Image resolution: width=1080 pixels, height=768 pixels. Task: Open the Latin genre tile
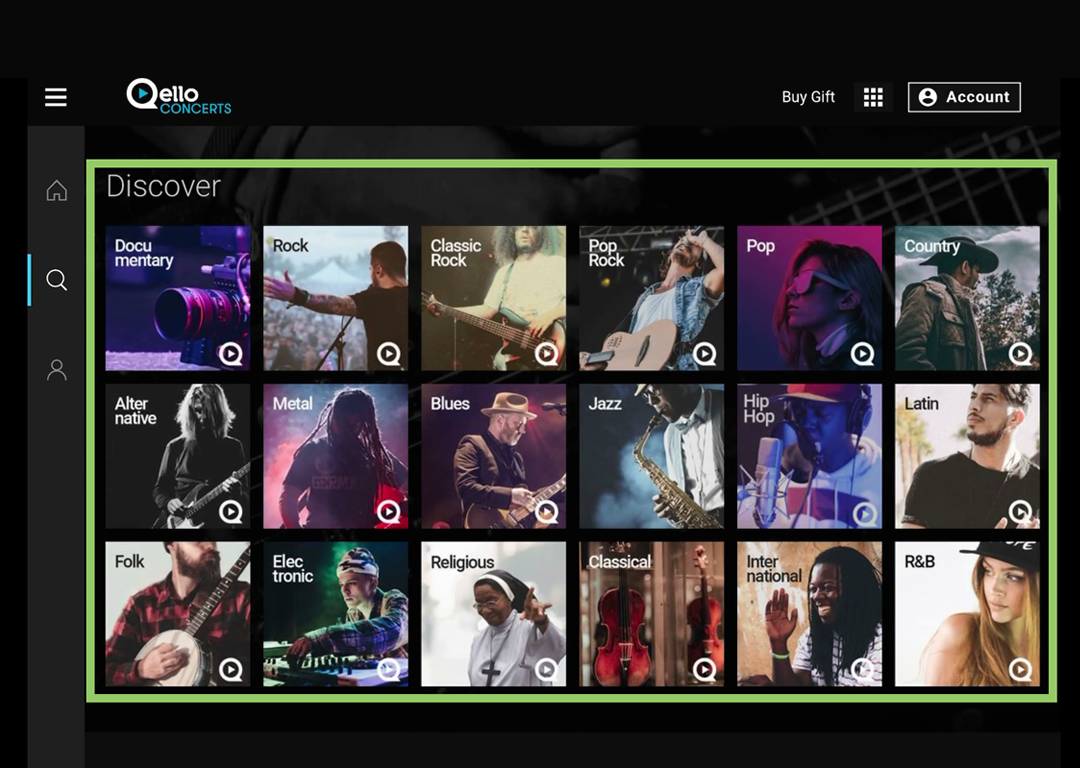[967, 456]
